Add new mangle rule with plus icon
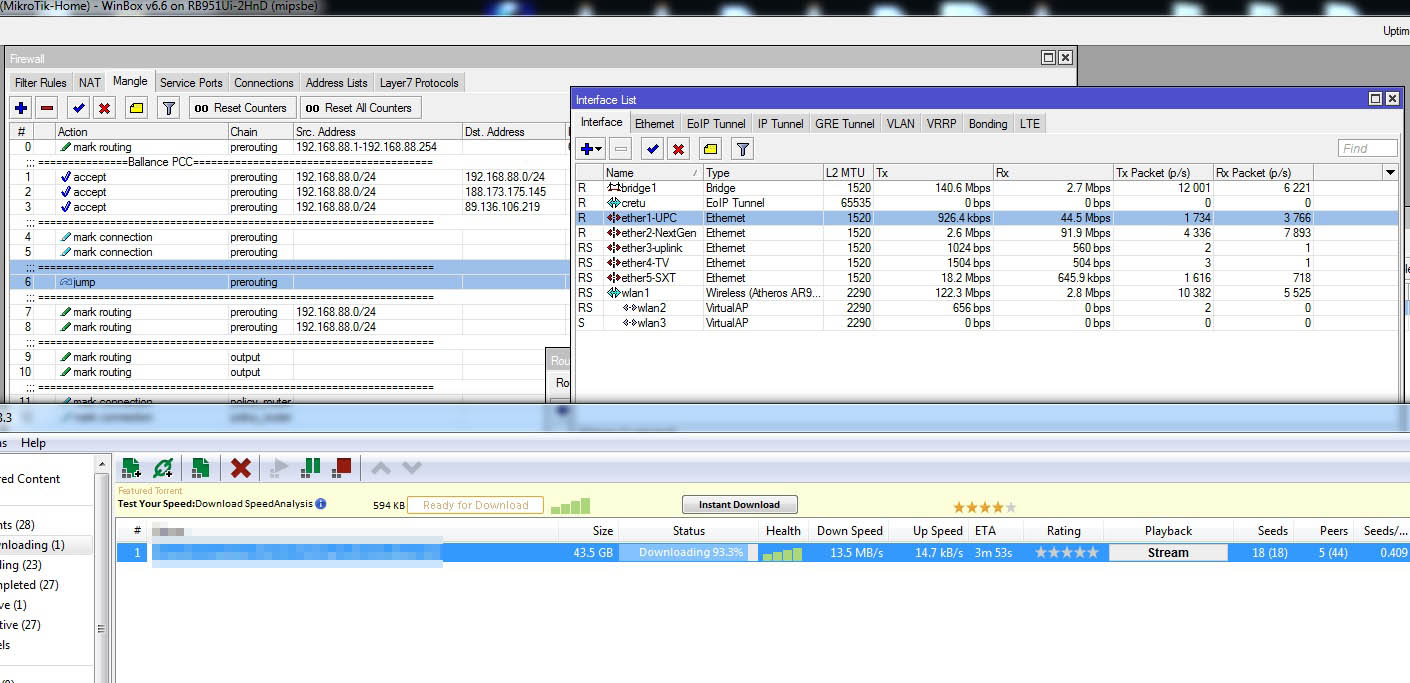The image size is (1410, 683). click(x=22, y=108)
